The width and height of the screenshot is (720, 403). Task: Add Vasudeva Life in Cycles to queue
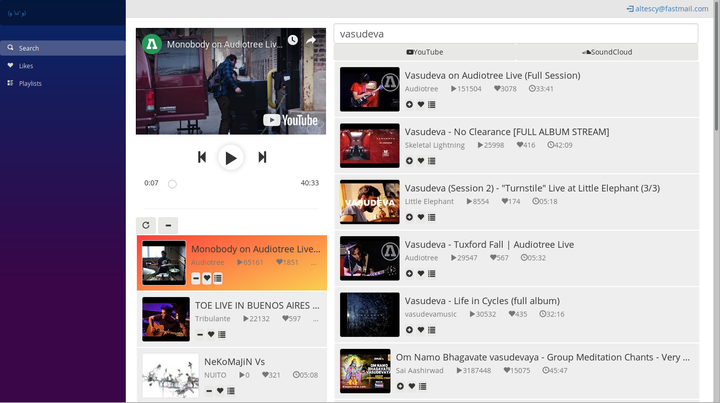tap(409, 330)
